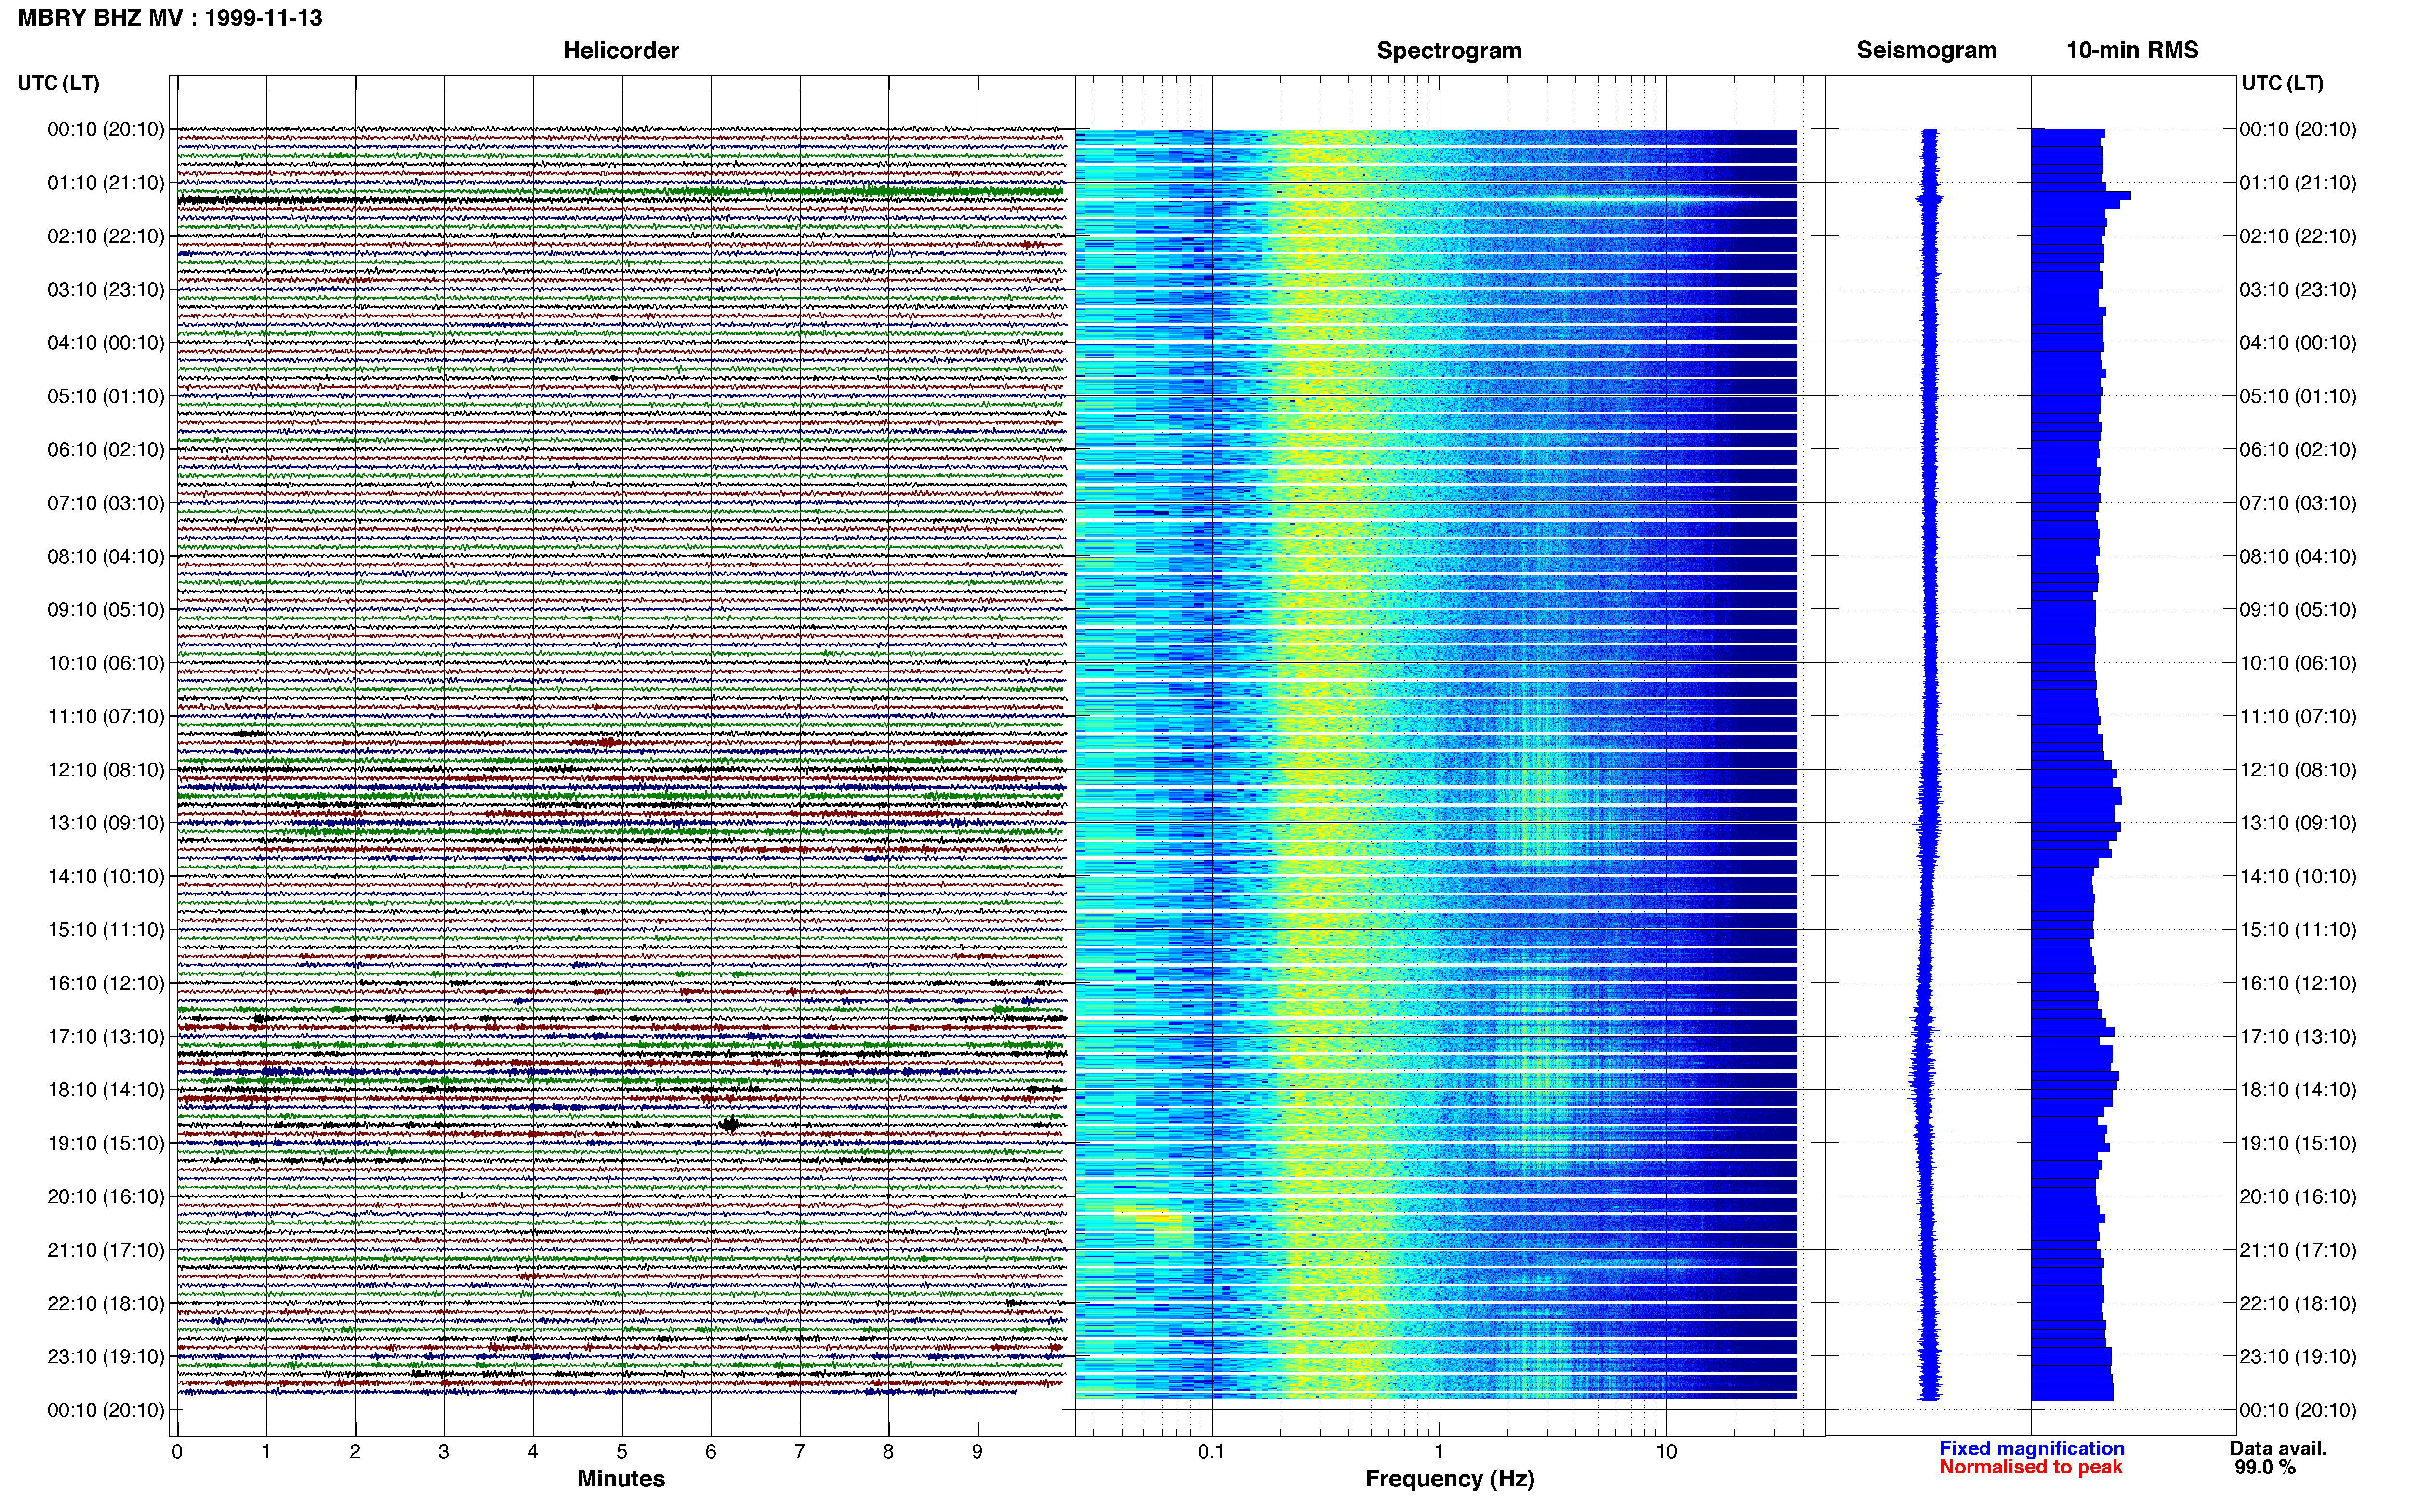
Task: Click the 99.0 % availability value
Action: click(2265, 1467)
